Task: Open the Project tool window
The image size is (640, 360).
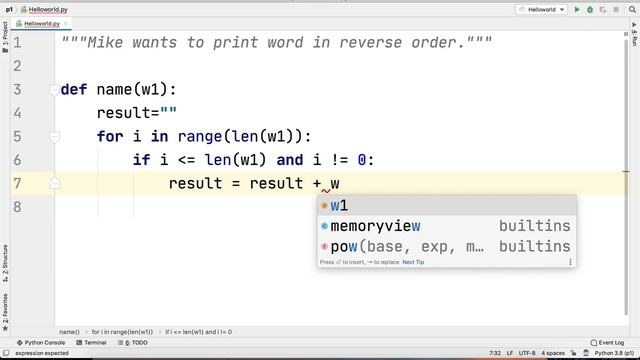Action: 5,37
